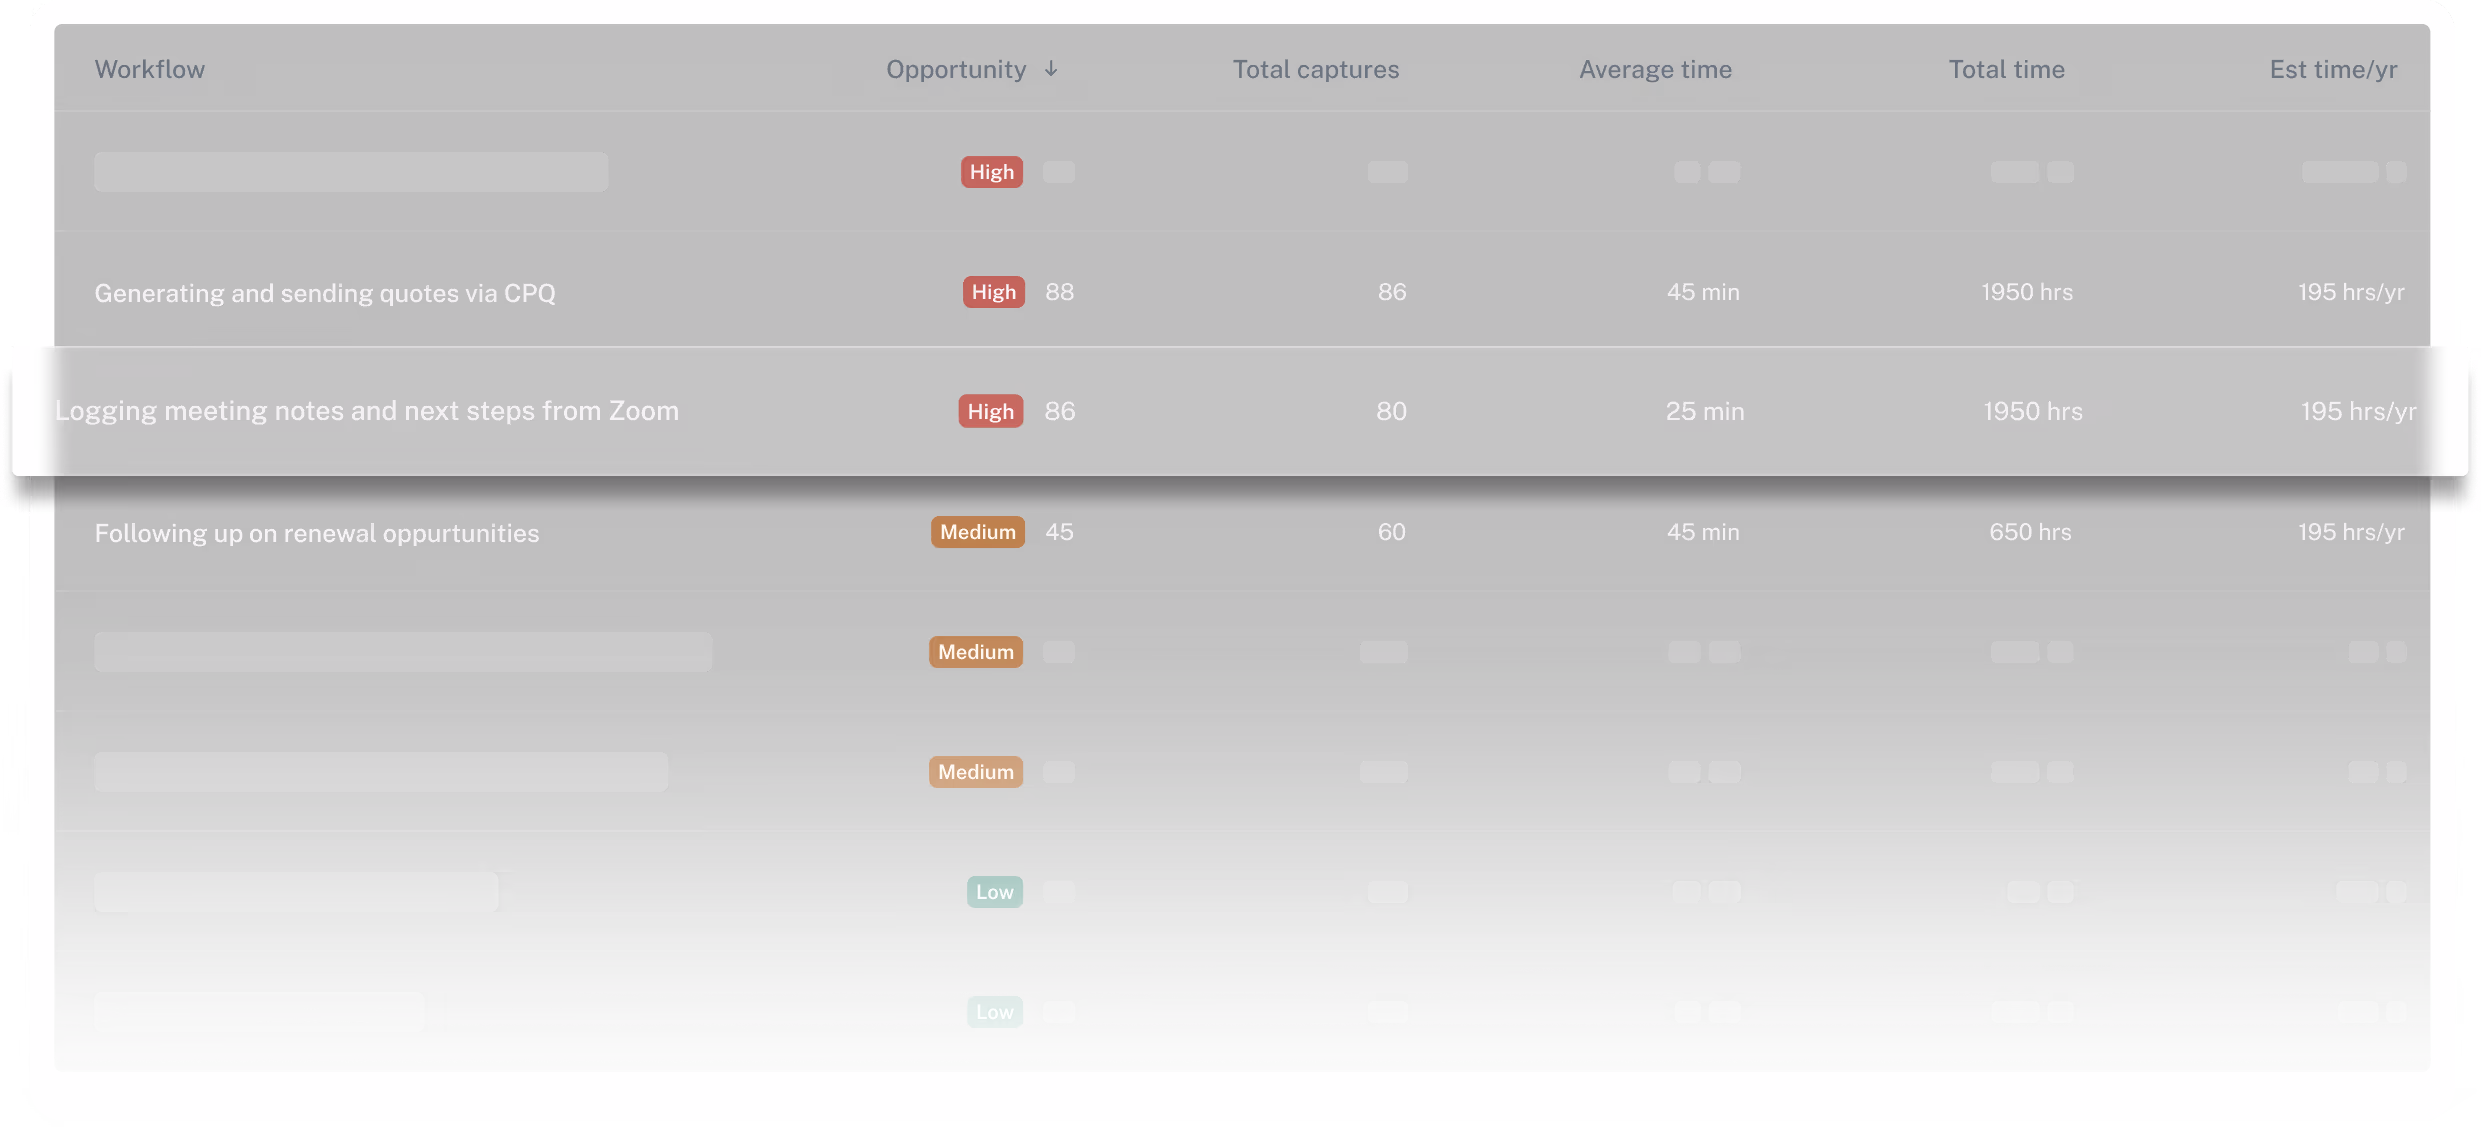This screenshot has width=2481, height=1132.
Task: Sort by the Workflow column header
Action: pyautogui.click(x=150, y=69)
